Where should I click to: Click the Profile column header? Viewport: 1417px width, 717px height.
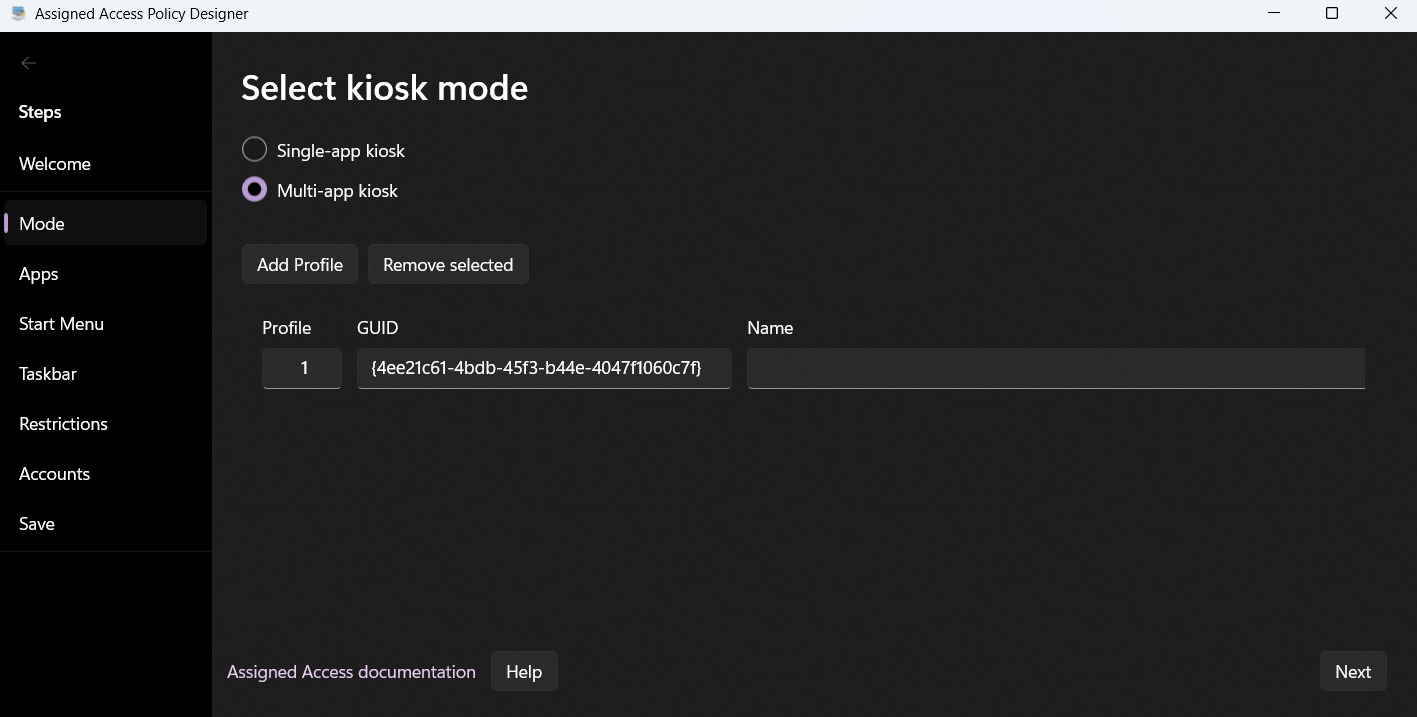(x=287, y=328)
